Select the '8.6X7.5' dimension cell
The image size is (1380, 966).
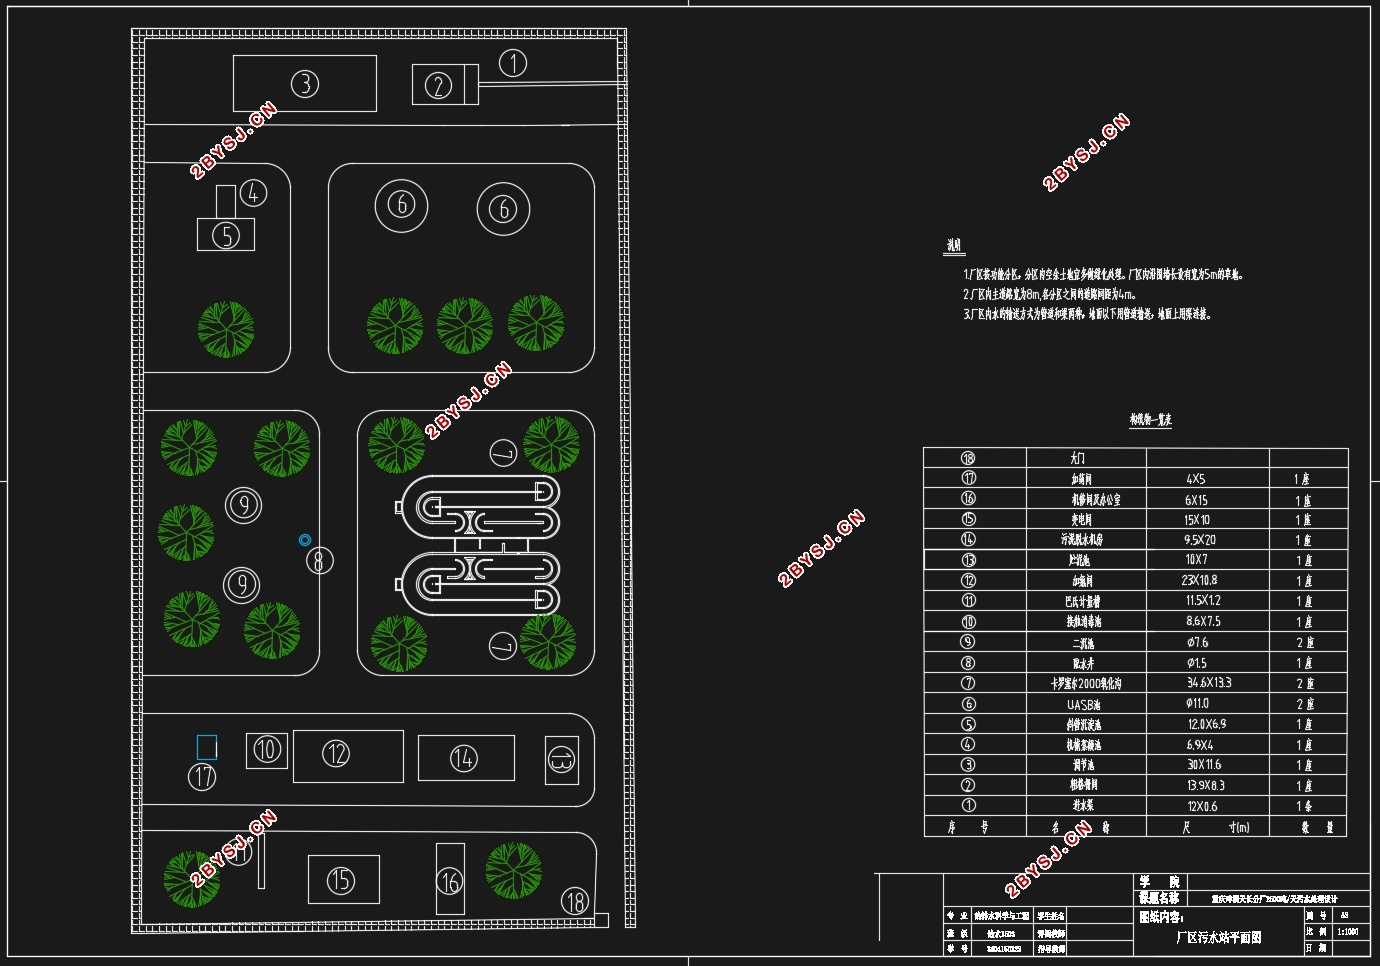click(x=1208, y=621)
